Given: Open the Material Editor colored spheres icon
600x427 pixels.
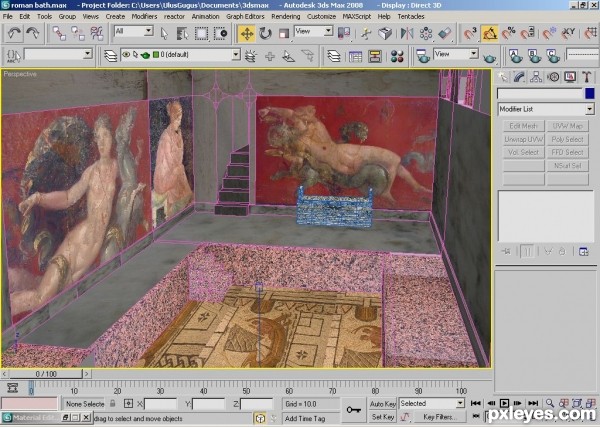Looking at the screenshot, I should point(397,56).
